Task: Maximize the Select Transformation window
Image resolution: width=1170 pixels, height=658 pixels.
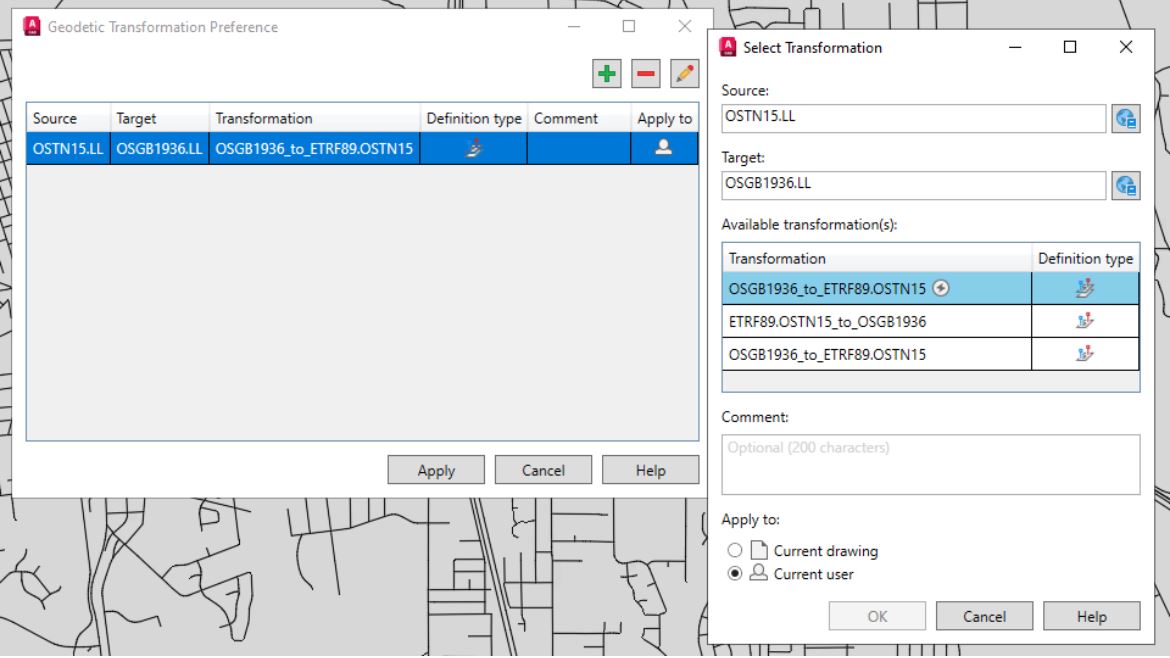Action: tap(1069, 47)
